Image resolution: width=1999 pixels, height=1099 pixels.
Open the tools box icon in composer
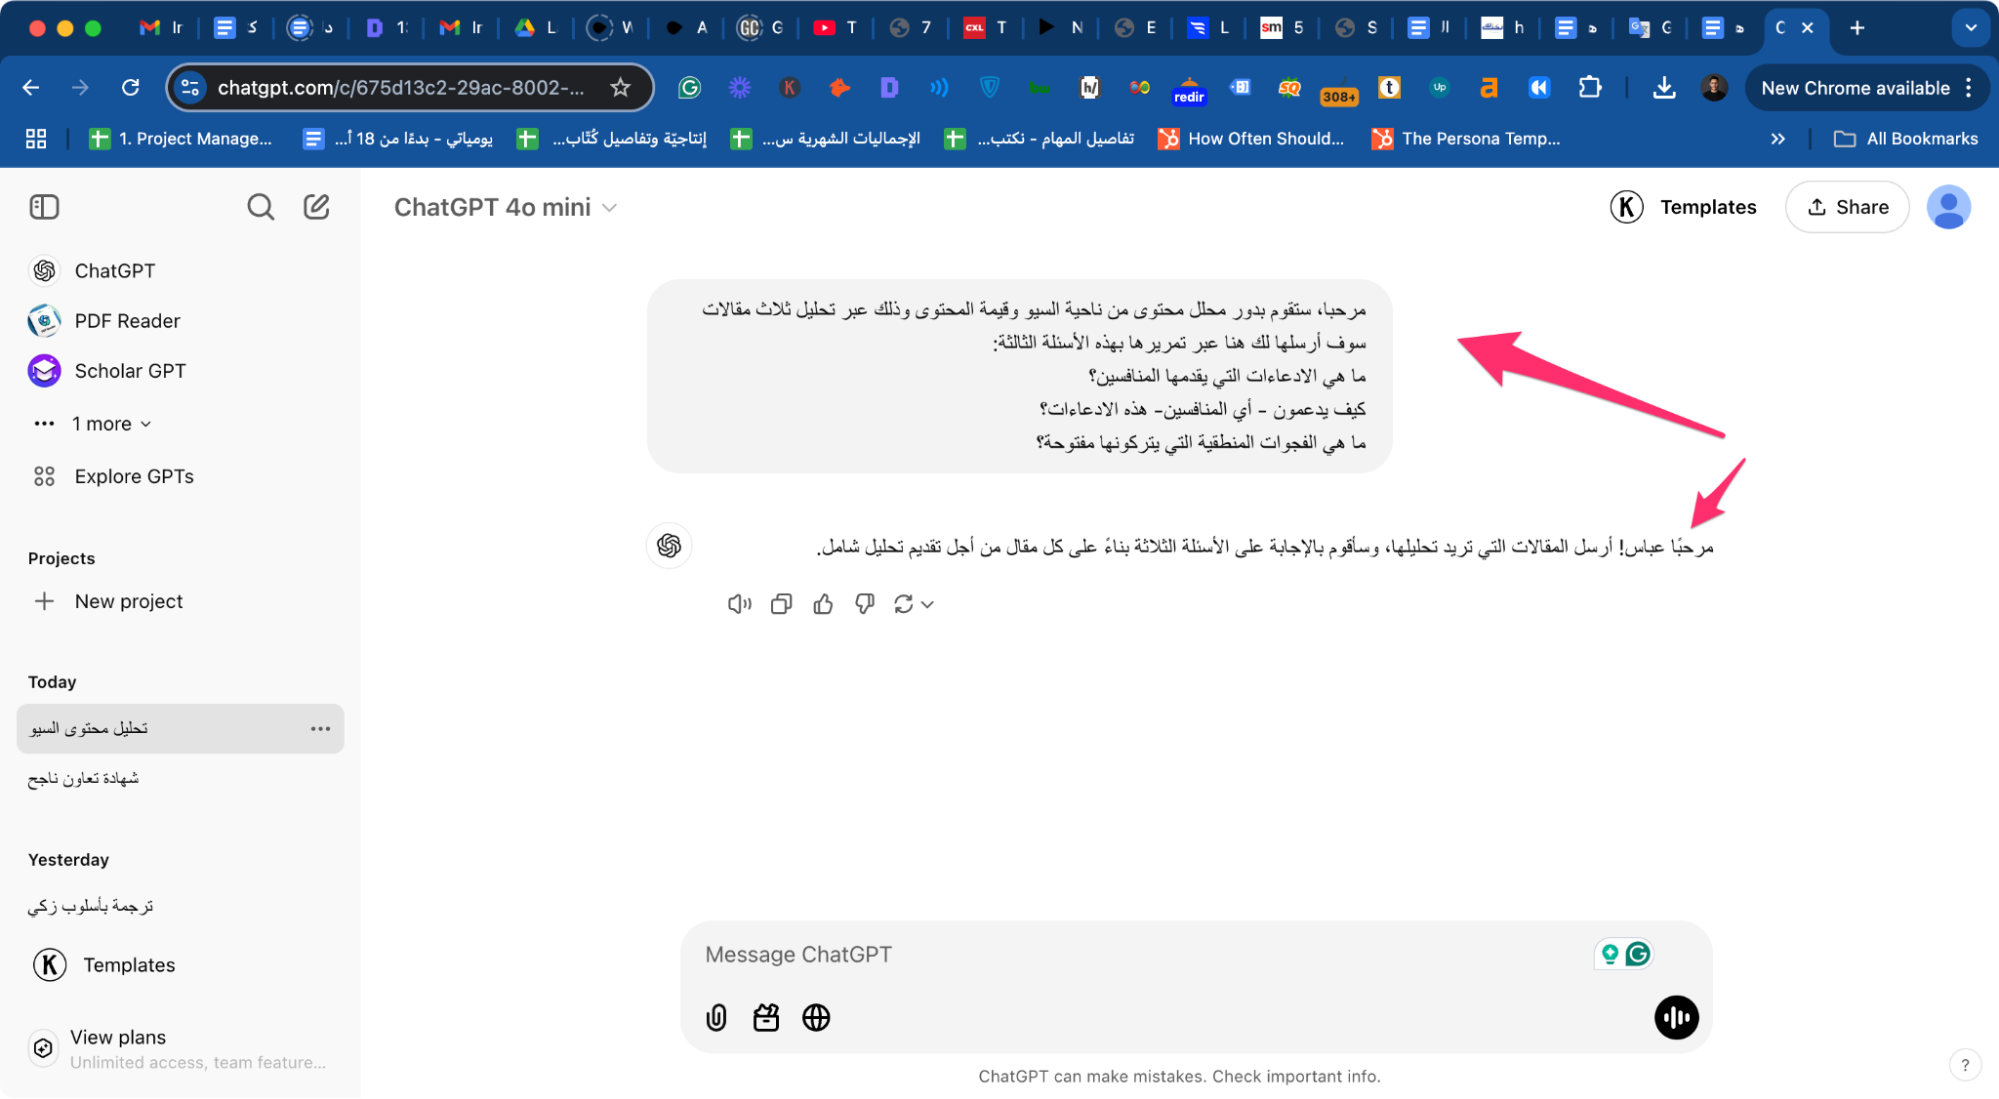tap(766, 1018)
